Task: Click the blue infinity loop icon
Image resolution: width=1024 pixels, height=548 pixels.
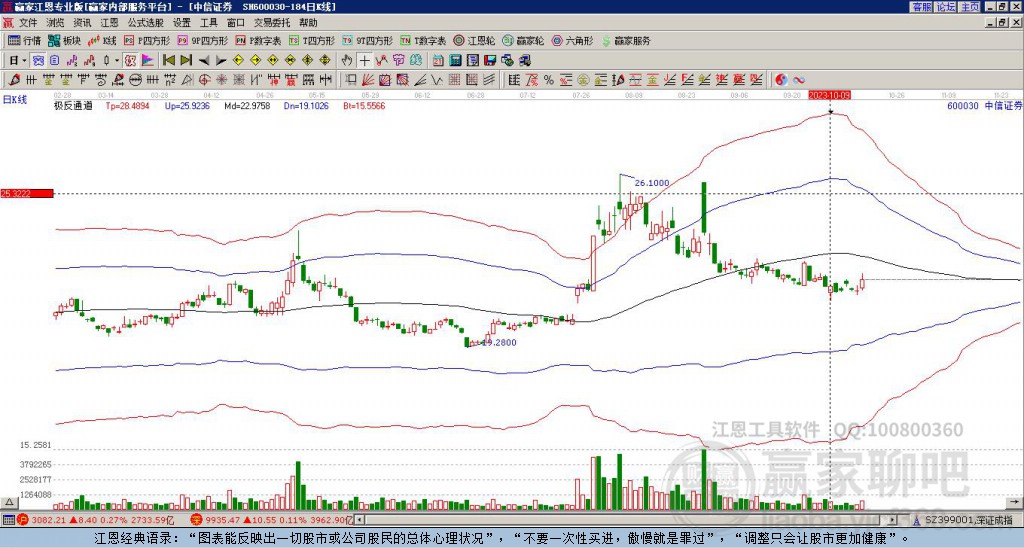Action: click(x=799, y=80)
